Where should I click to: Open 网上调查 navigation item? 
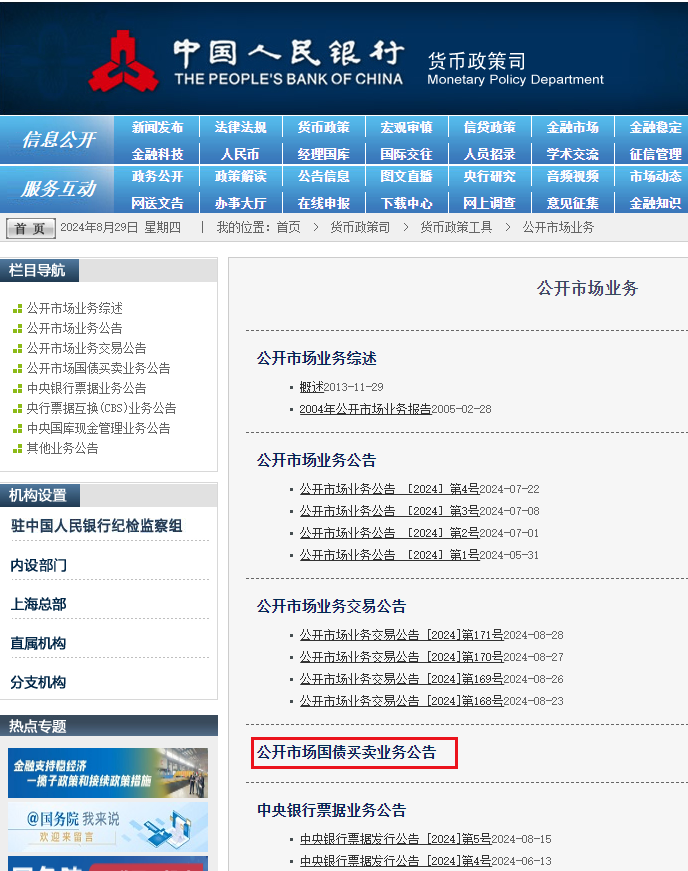[490, 203]
